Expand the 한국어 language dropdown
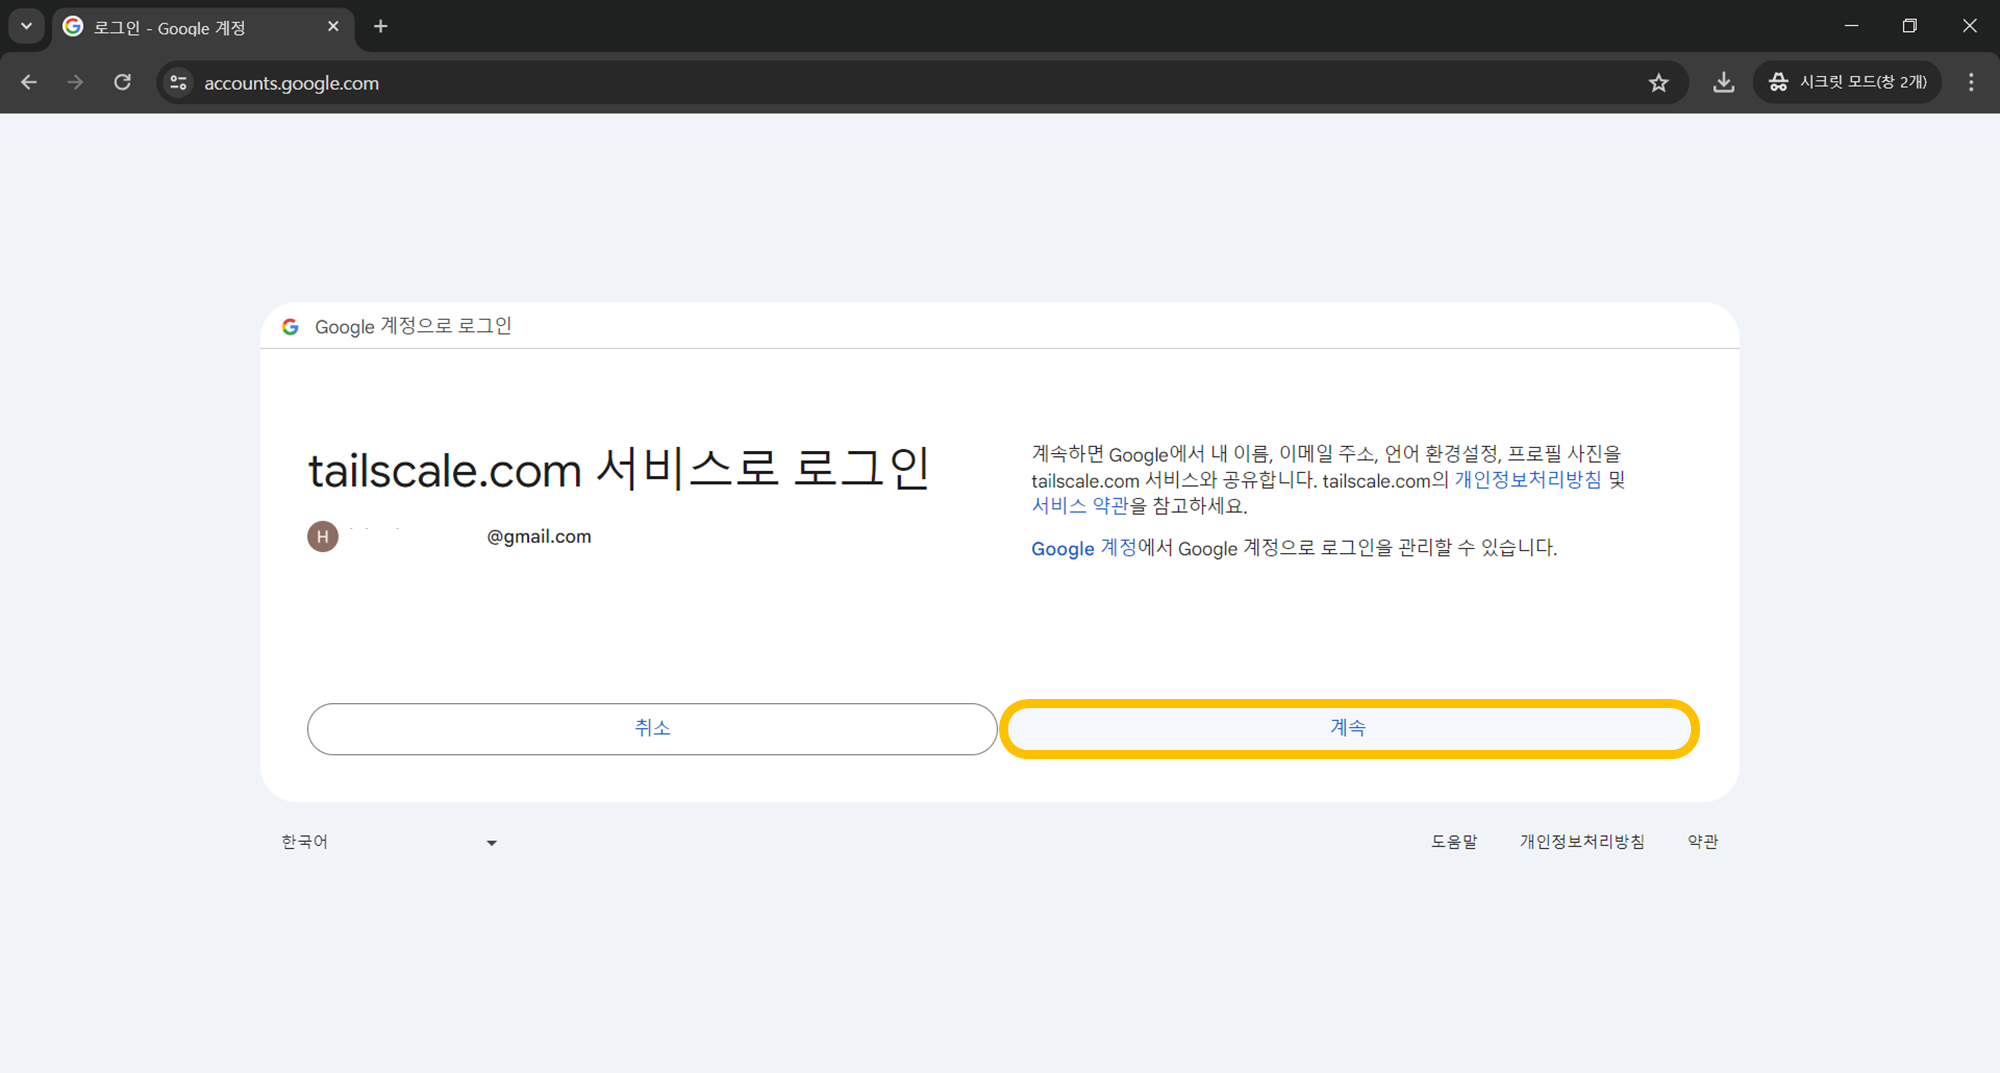 [x=389, y=842]
